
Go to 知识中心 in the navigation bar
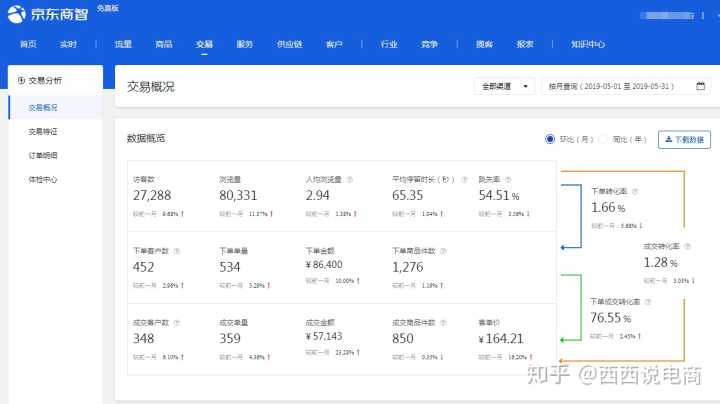point(587,45)
